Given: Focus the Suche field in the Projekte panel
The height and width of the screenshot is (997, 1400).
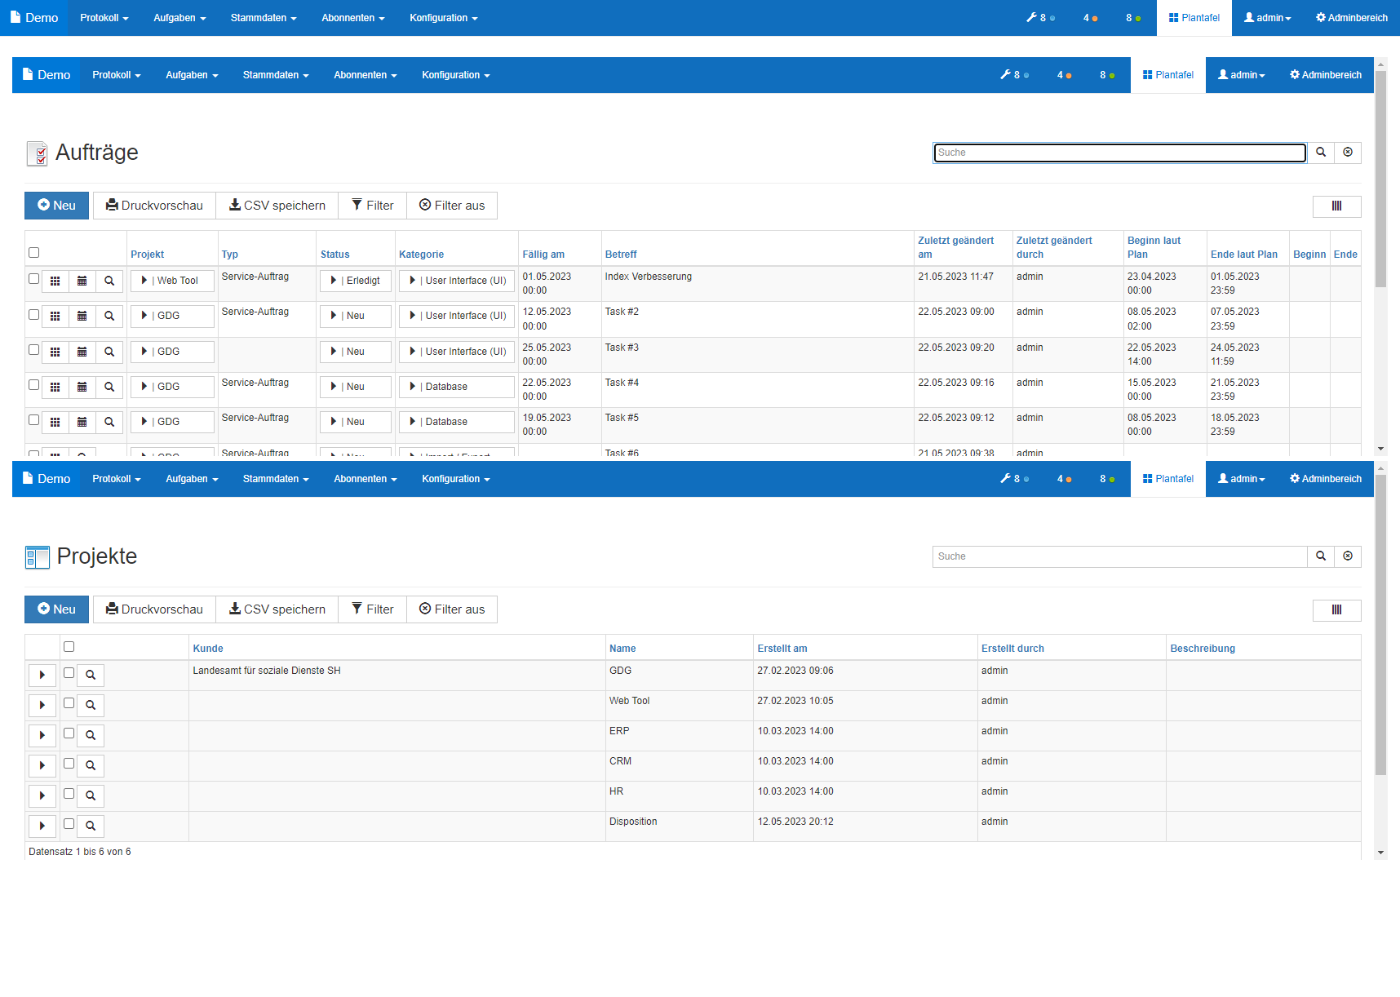Looking at the screenshot, I should click(x=1120, y=556).
